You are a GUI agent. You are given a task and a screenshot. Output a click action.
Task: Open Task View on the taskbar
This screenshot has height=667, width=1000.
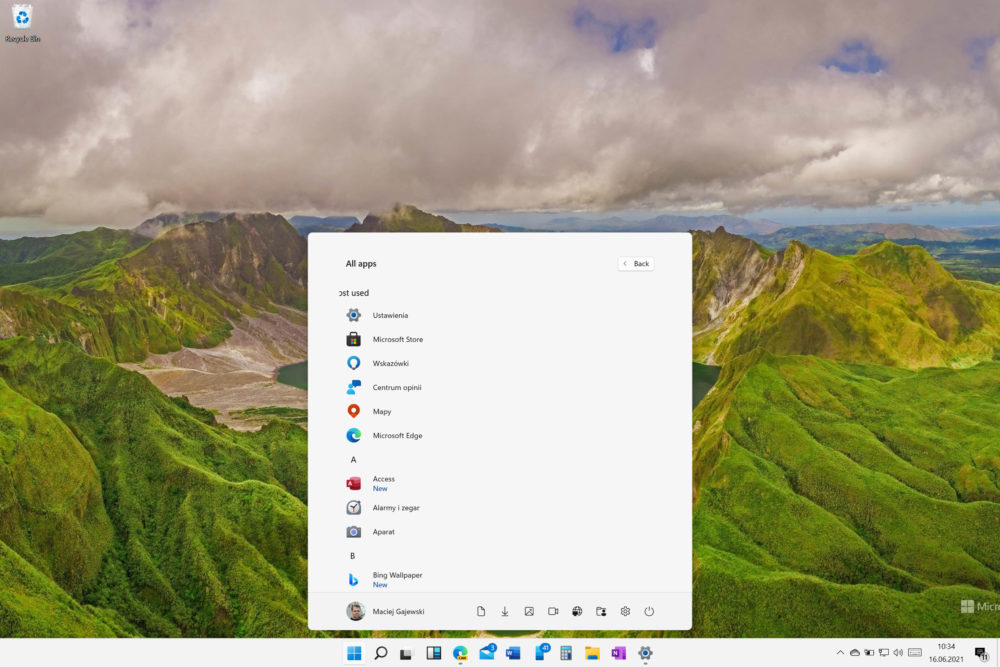click(x=407, y=653)
